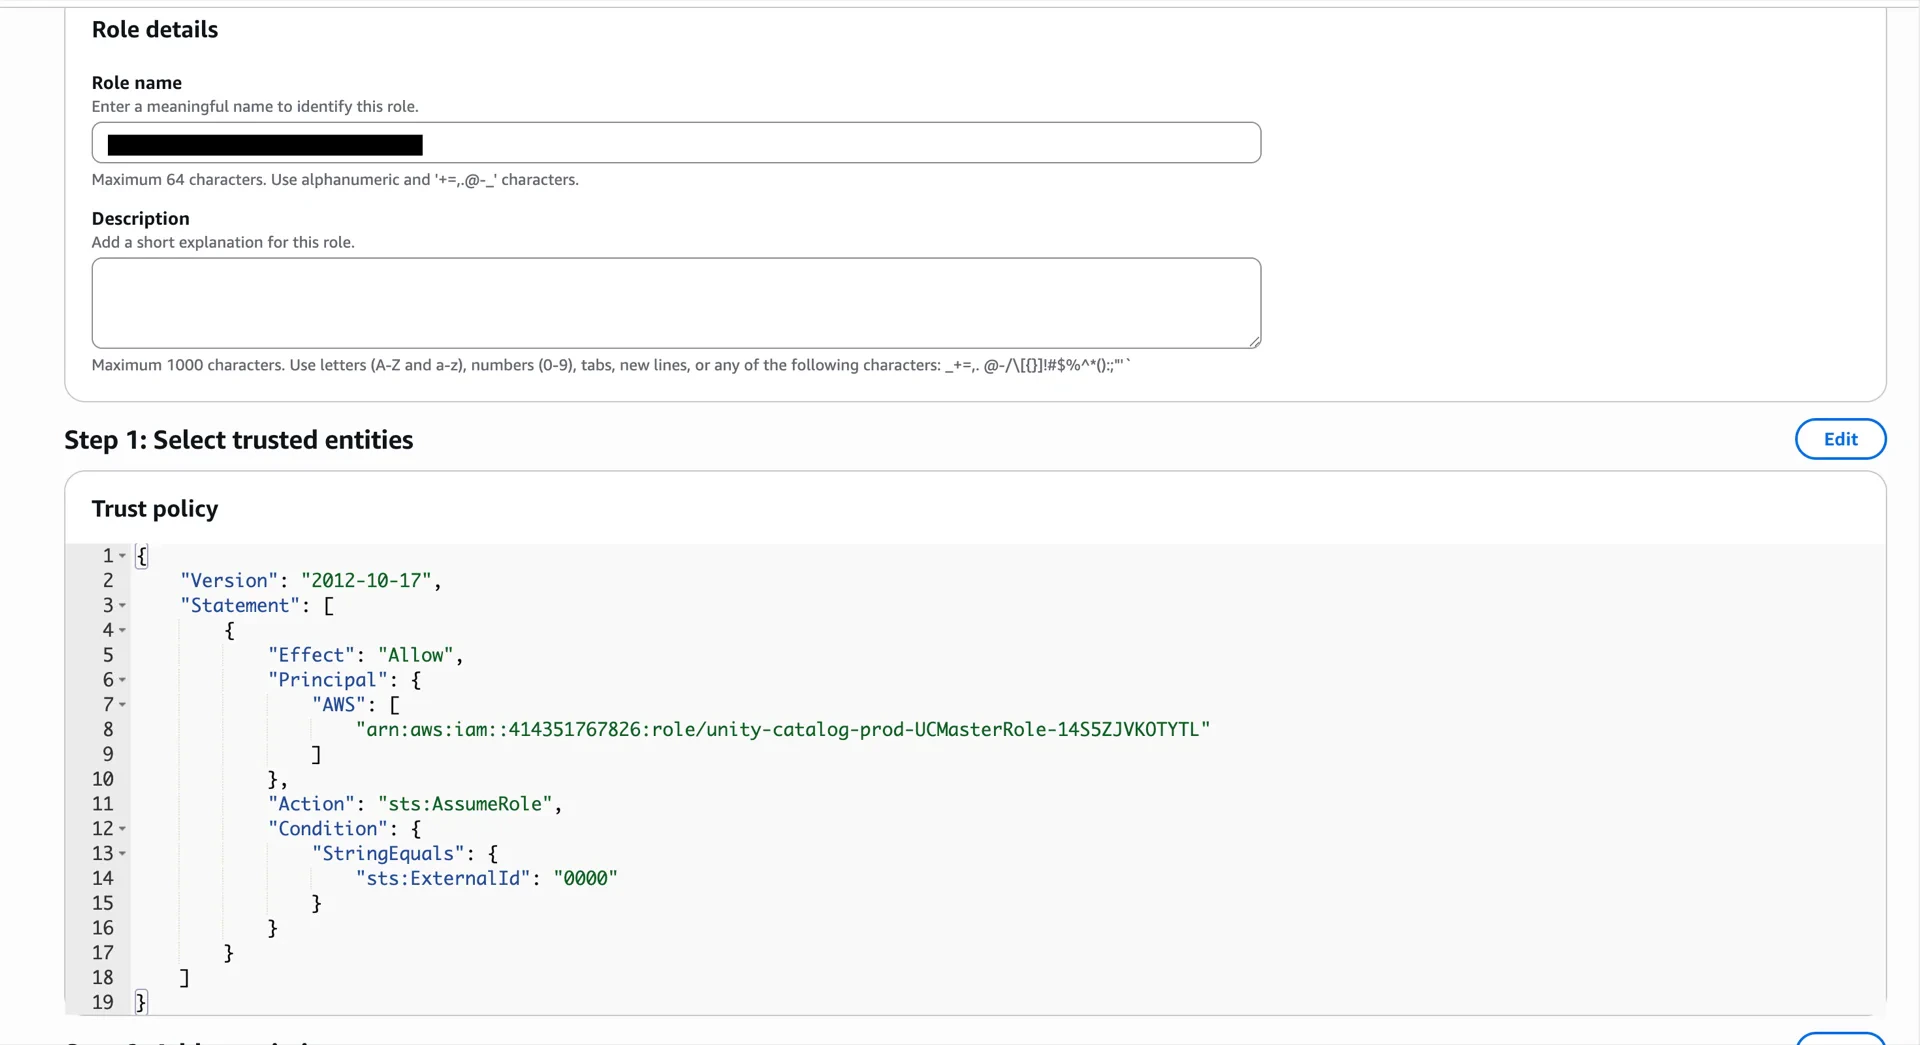Click the "2012-10-17" version value

pyautogui.click(x=366, y=581)
